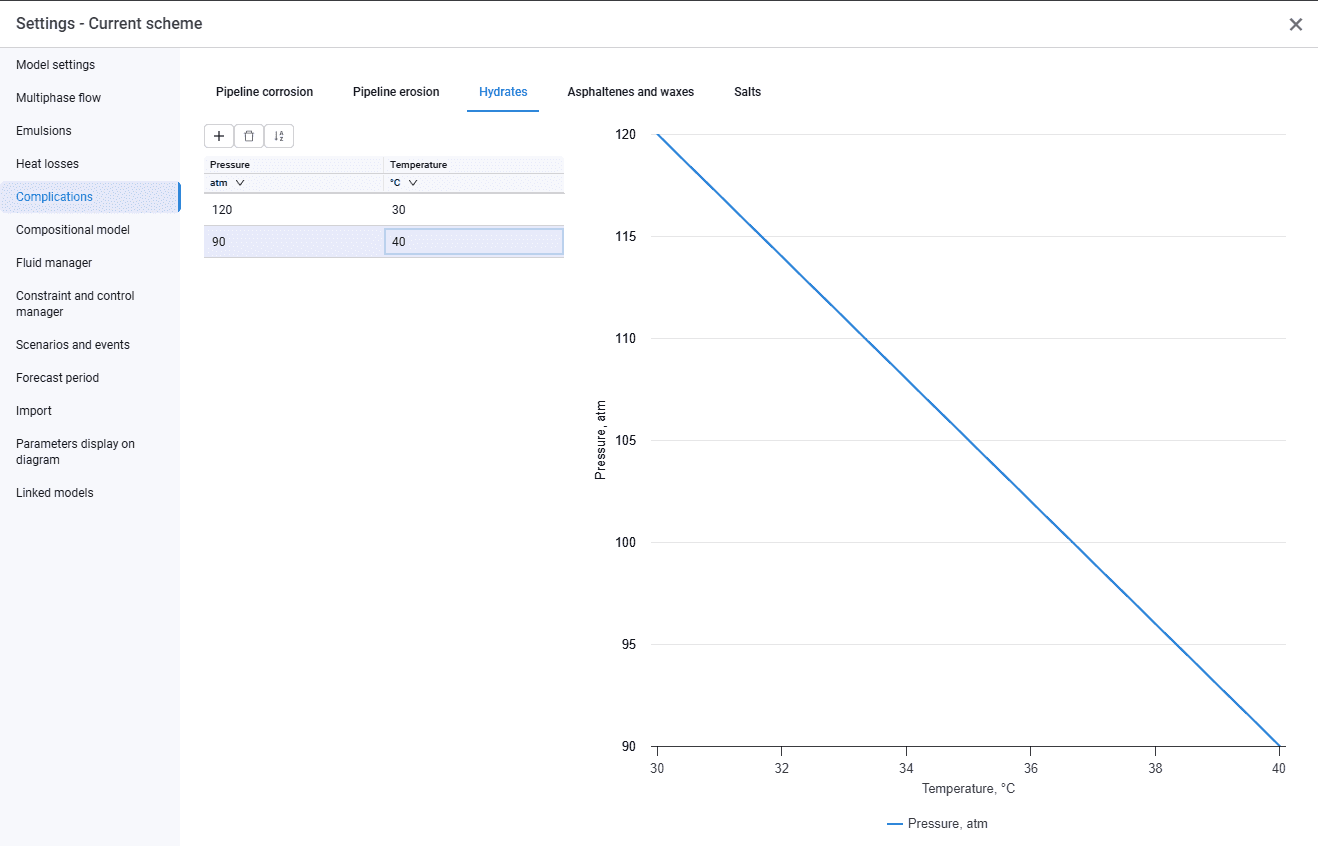Screen dimensions: 1318x846
Task: Add a new row with plus icon
Action: [219, 136]
